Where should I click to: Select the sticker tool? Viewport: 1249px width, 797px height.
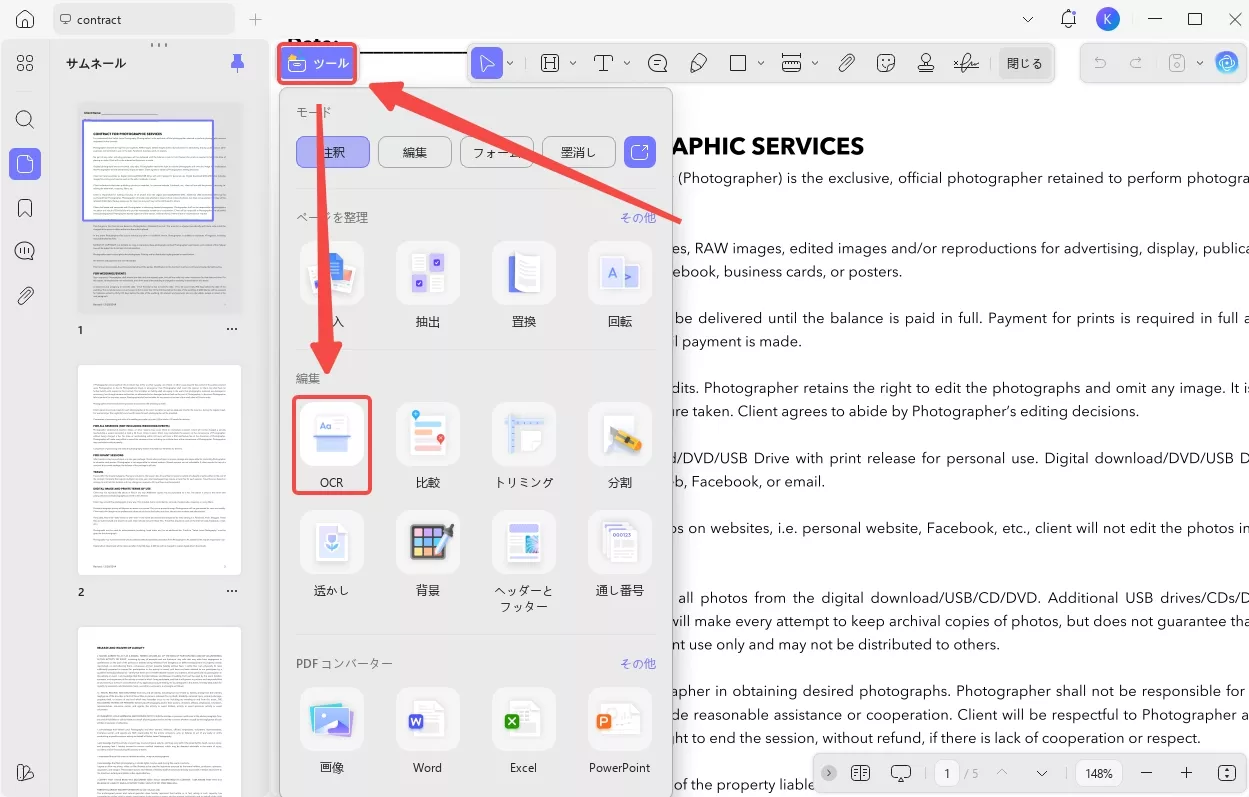(885, 63)
